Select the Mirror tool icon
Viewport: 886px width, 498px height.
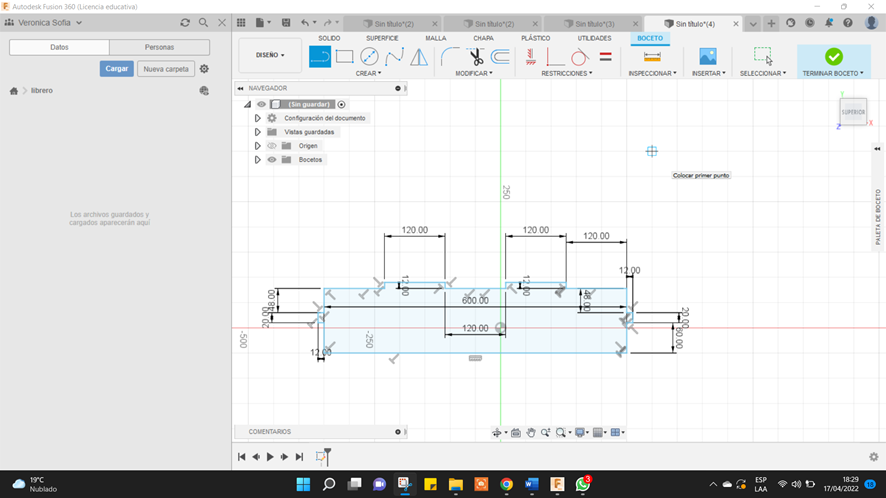click(419, 57)
